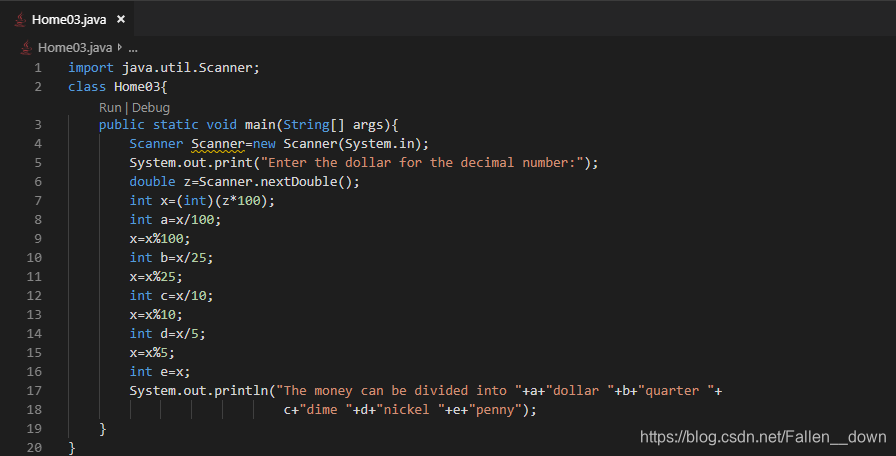Click line number 17 in the gutter

pos(34,391)
